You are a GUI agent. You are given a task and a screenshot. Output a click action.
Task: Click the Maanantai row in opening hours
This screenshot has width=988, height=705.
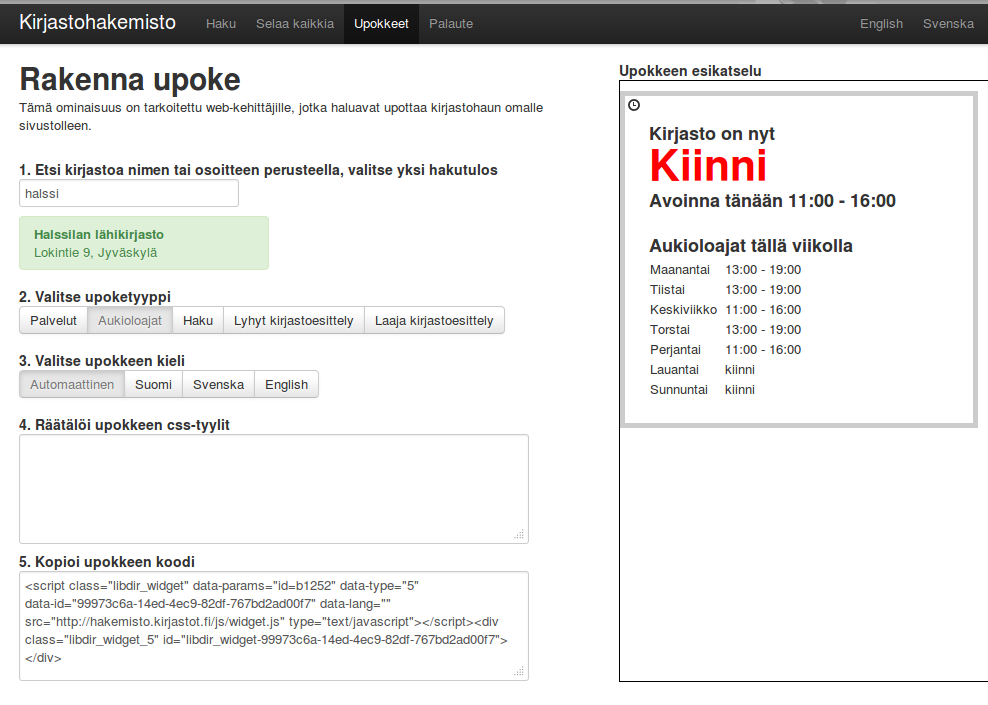(x=726, y=270)
